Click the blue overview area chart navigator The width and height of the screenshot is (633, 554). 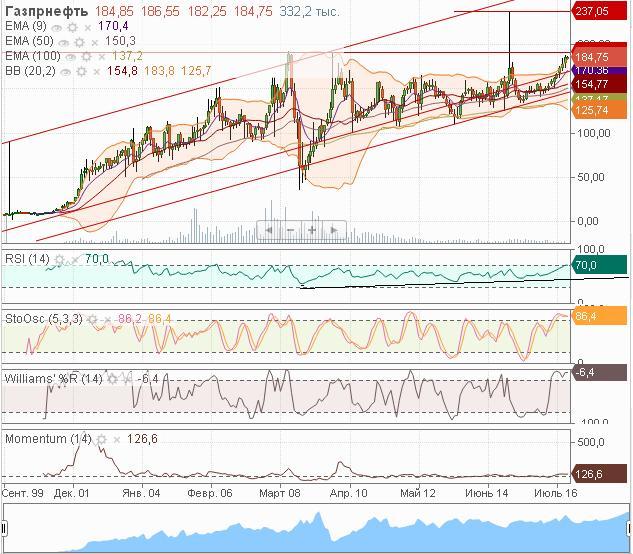pos(316,529)
